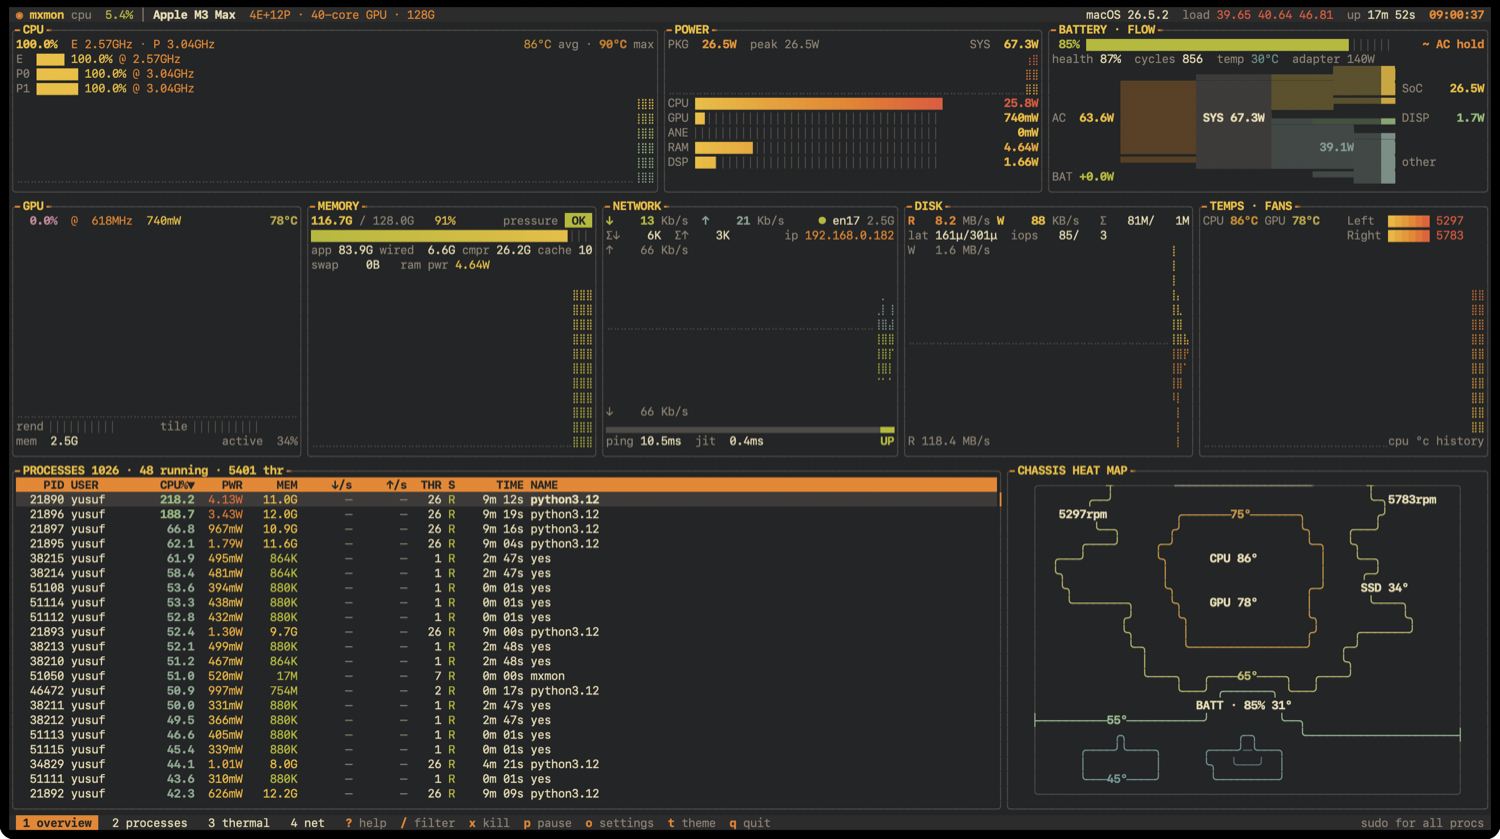The height and width of the screenshot is (839, 1500).
Task: Select process row PID 21896
Action: click(x=506, y=515)
